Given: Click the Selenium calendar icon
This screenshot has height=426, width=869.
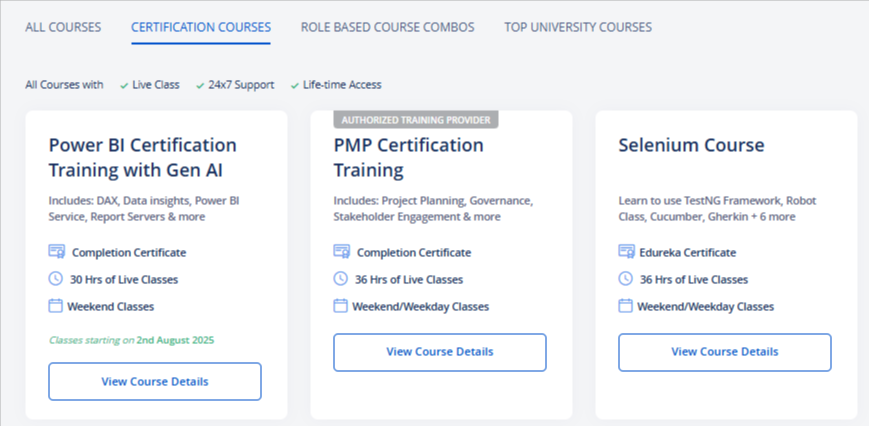Looking at the screenshot, I should click(625, 306).
